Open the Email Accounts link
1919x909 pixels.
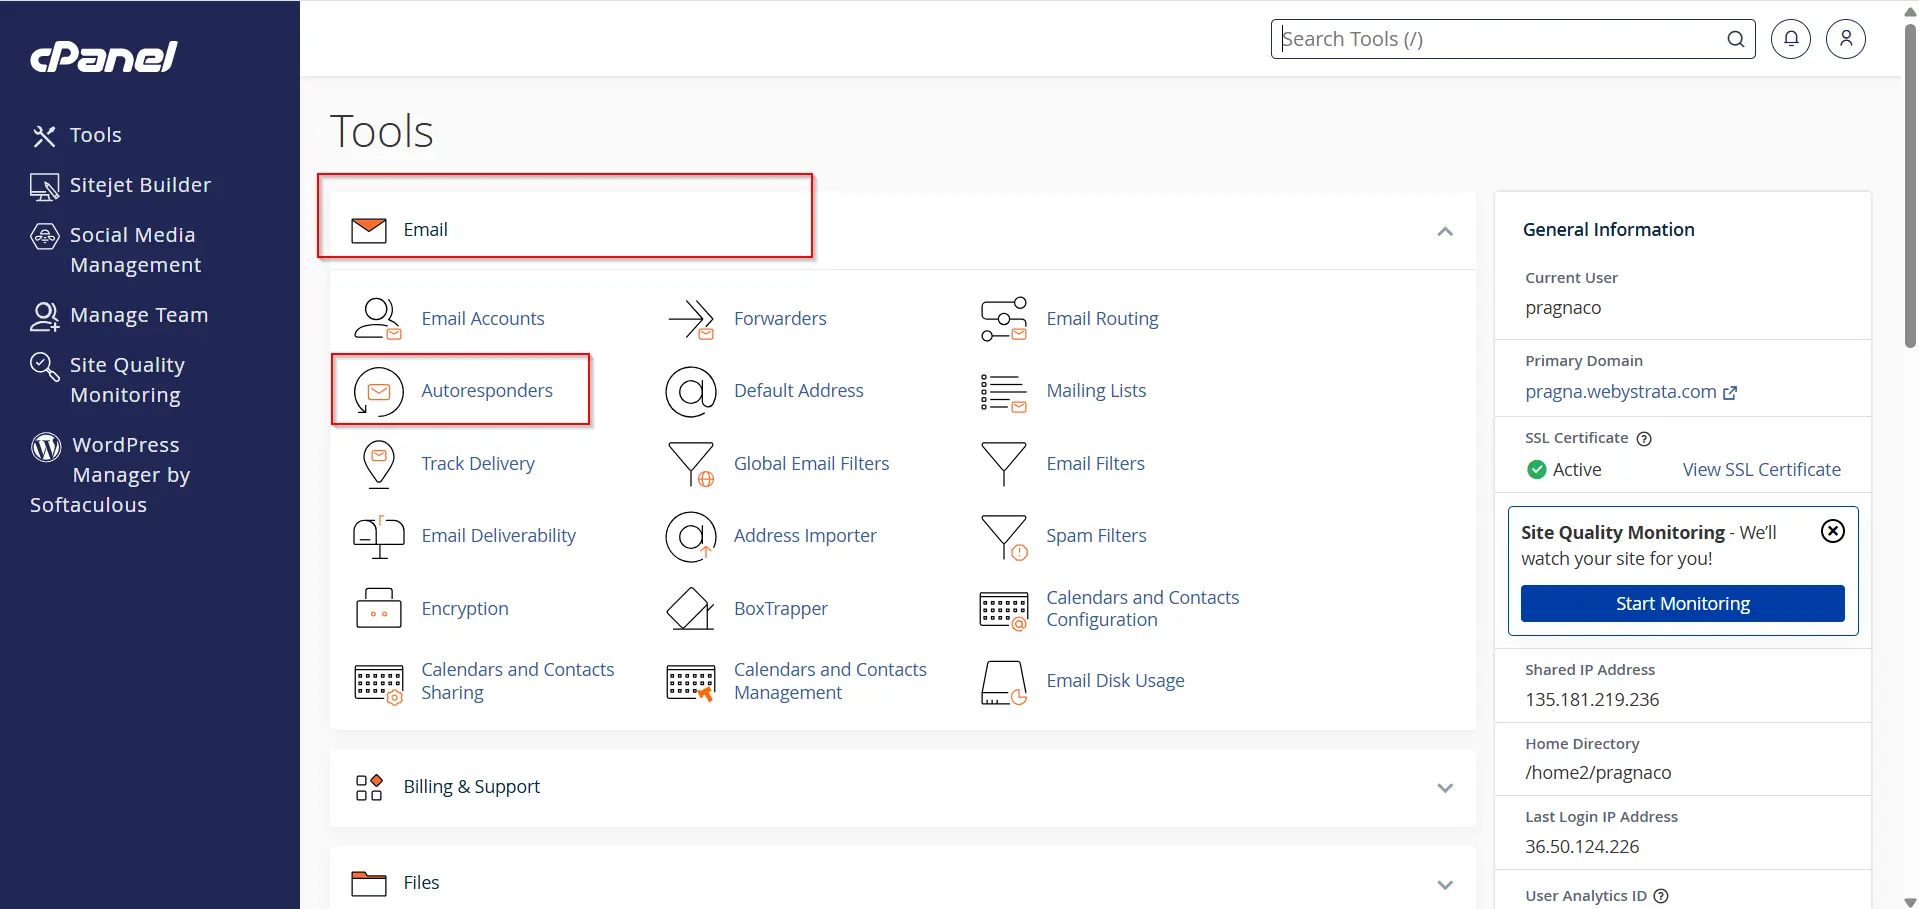click(483, 319)
